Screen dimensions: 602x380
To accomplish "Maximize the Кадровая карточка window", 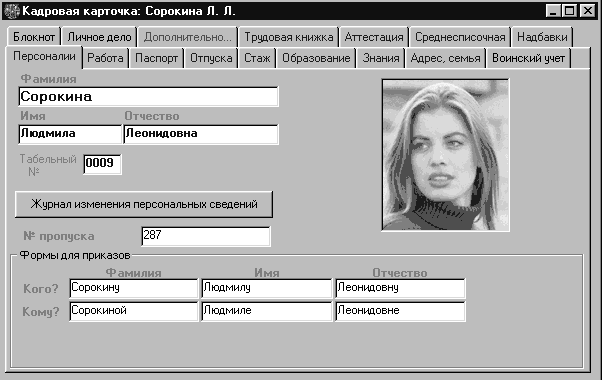I will tap(570, 11).
